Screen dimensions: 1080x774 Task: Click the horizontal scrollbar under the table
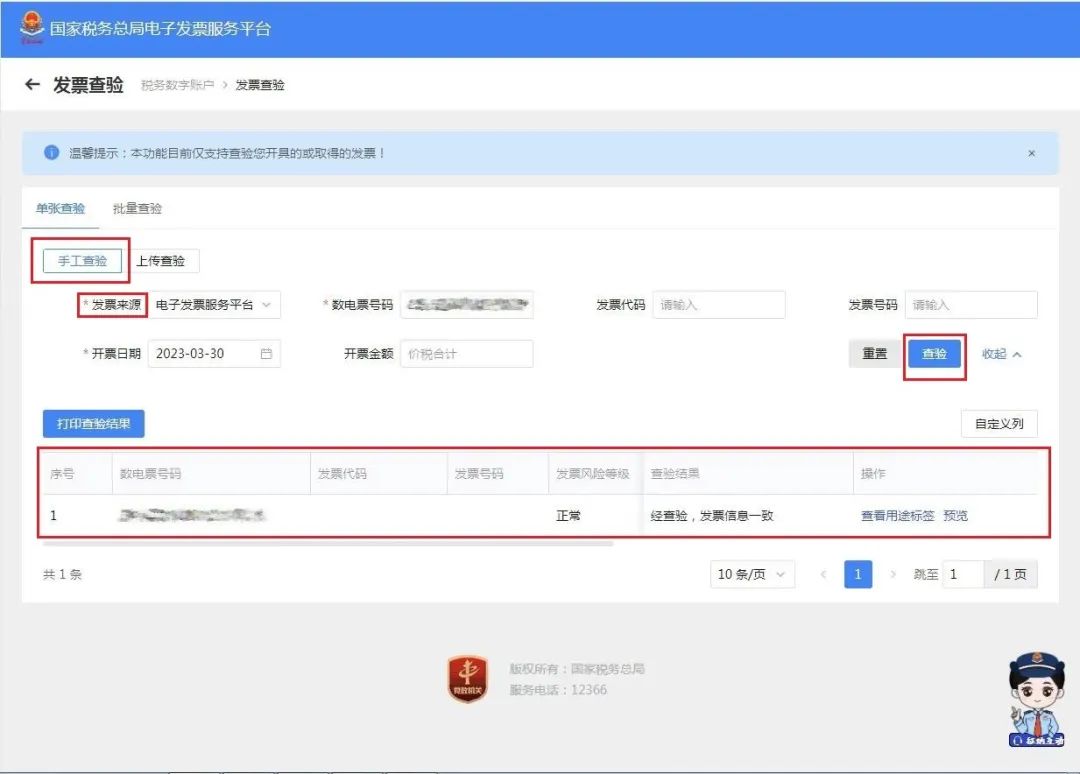tap(328, 544)
